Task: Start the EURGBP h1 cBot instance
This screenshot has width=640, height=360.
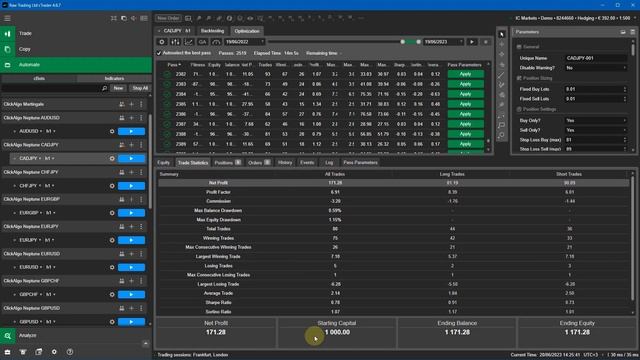Action: tap(131, 213)
